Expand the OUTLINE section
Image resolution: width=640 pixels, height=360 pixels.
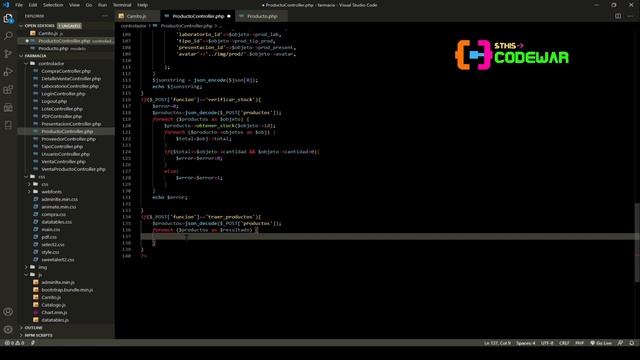33,328
